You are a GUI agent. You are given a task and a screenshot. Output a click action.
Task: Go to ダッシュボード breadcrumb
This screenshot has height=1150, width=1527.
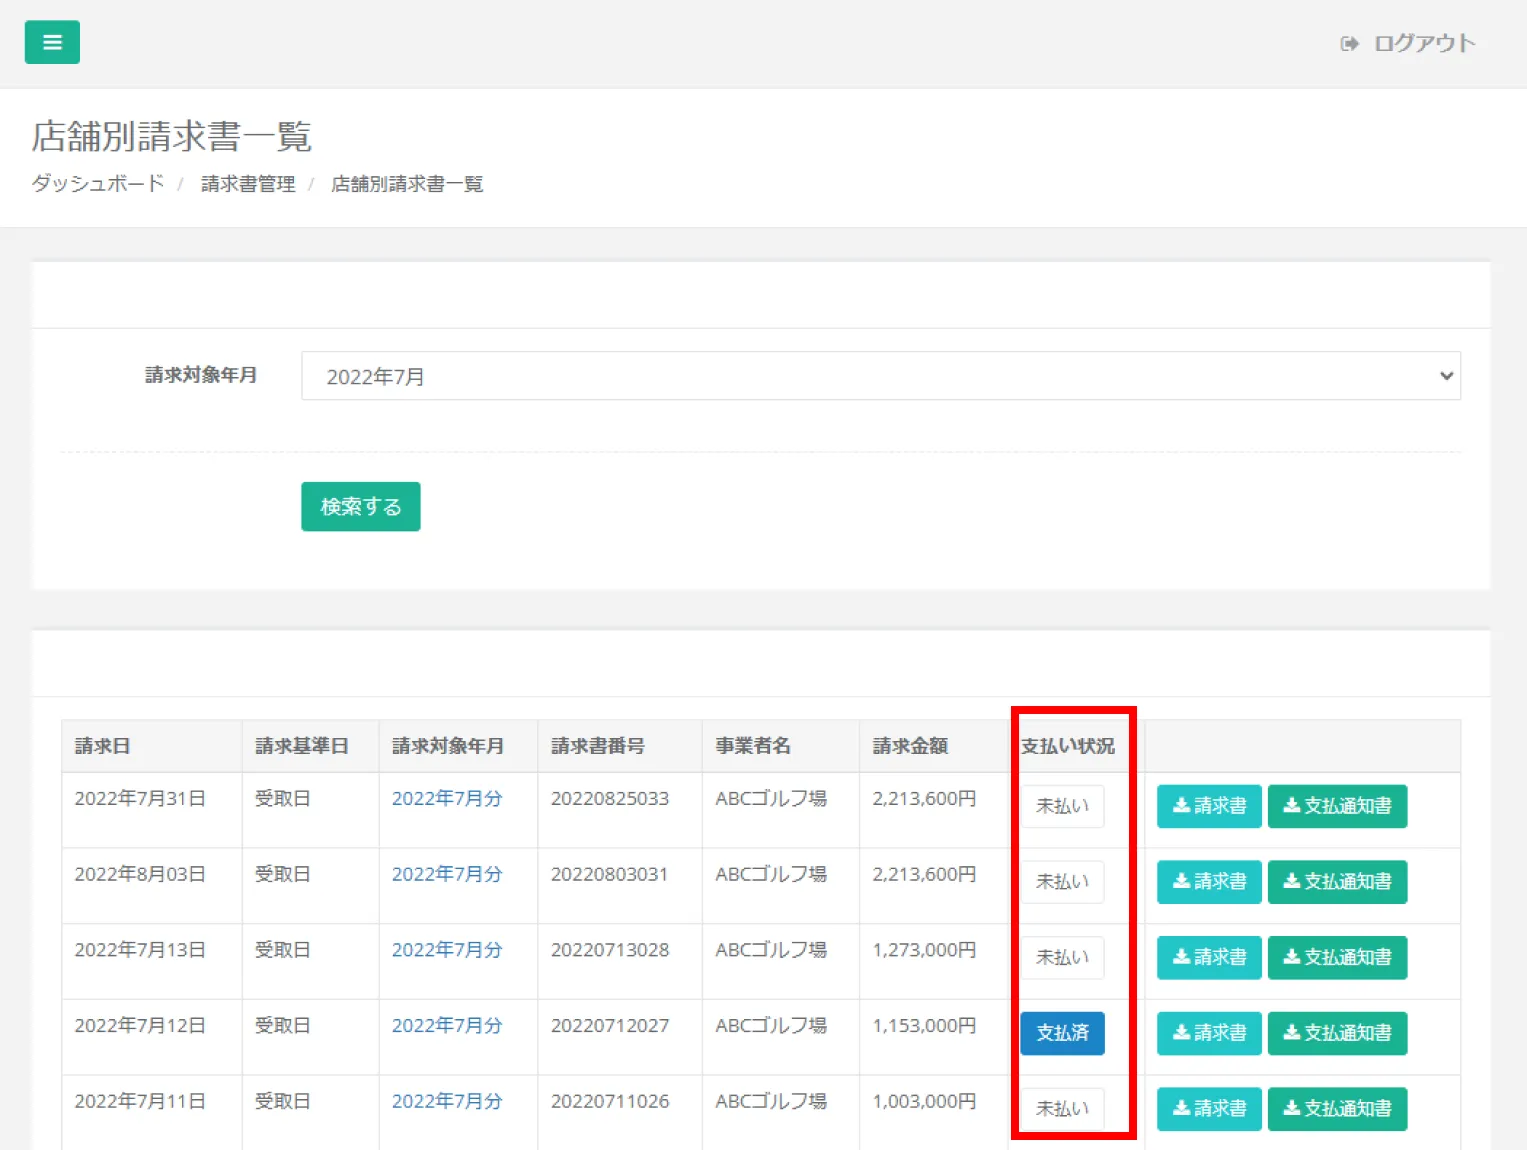coord(97,183)
